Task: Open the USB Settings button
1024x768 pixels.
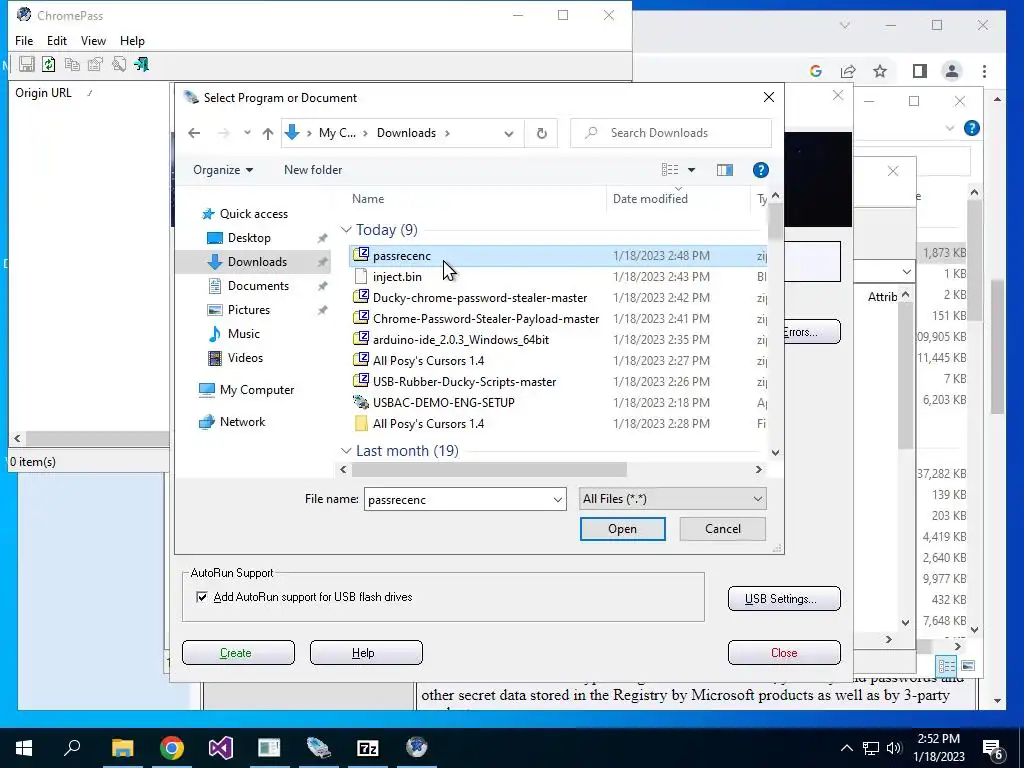Action: 784,599
